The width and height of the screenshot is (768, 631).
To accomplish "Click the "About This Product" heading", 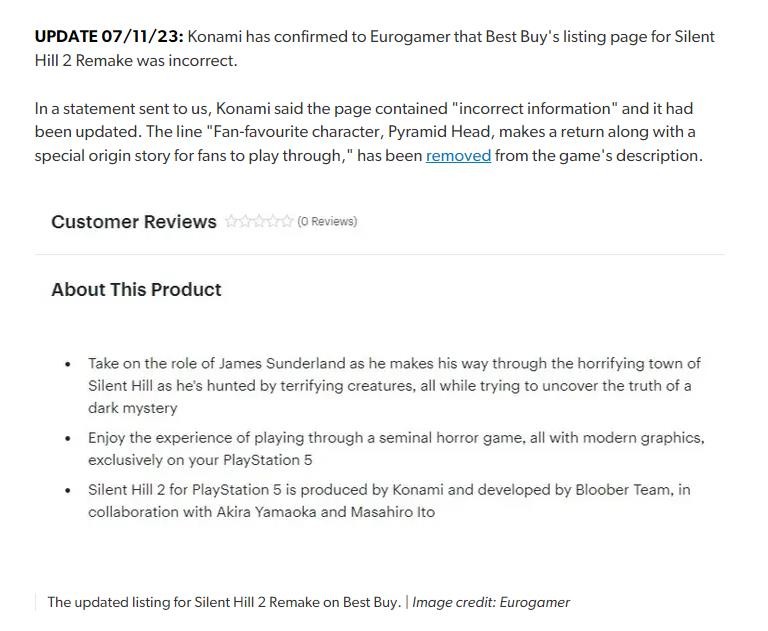I will (x=136, y=290).
